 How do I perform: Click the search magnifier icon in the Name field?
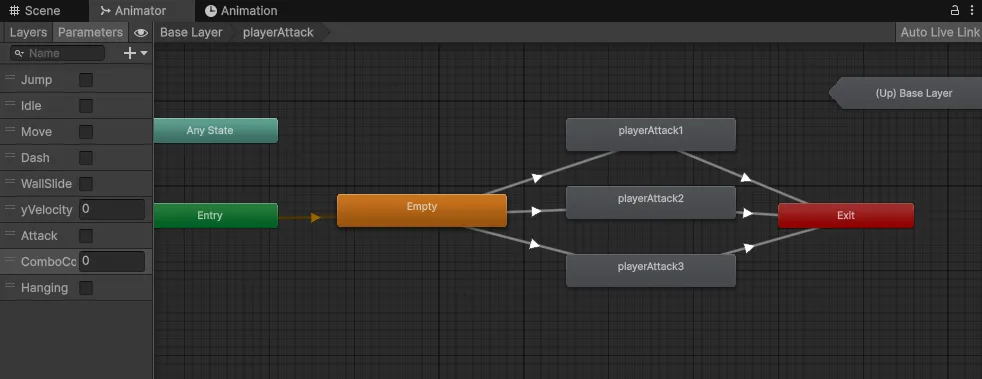point(19,53)
